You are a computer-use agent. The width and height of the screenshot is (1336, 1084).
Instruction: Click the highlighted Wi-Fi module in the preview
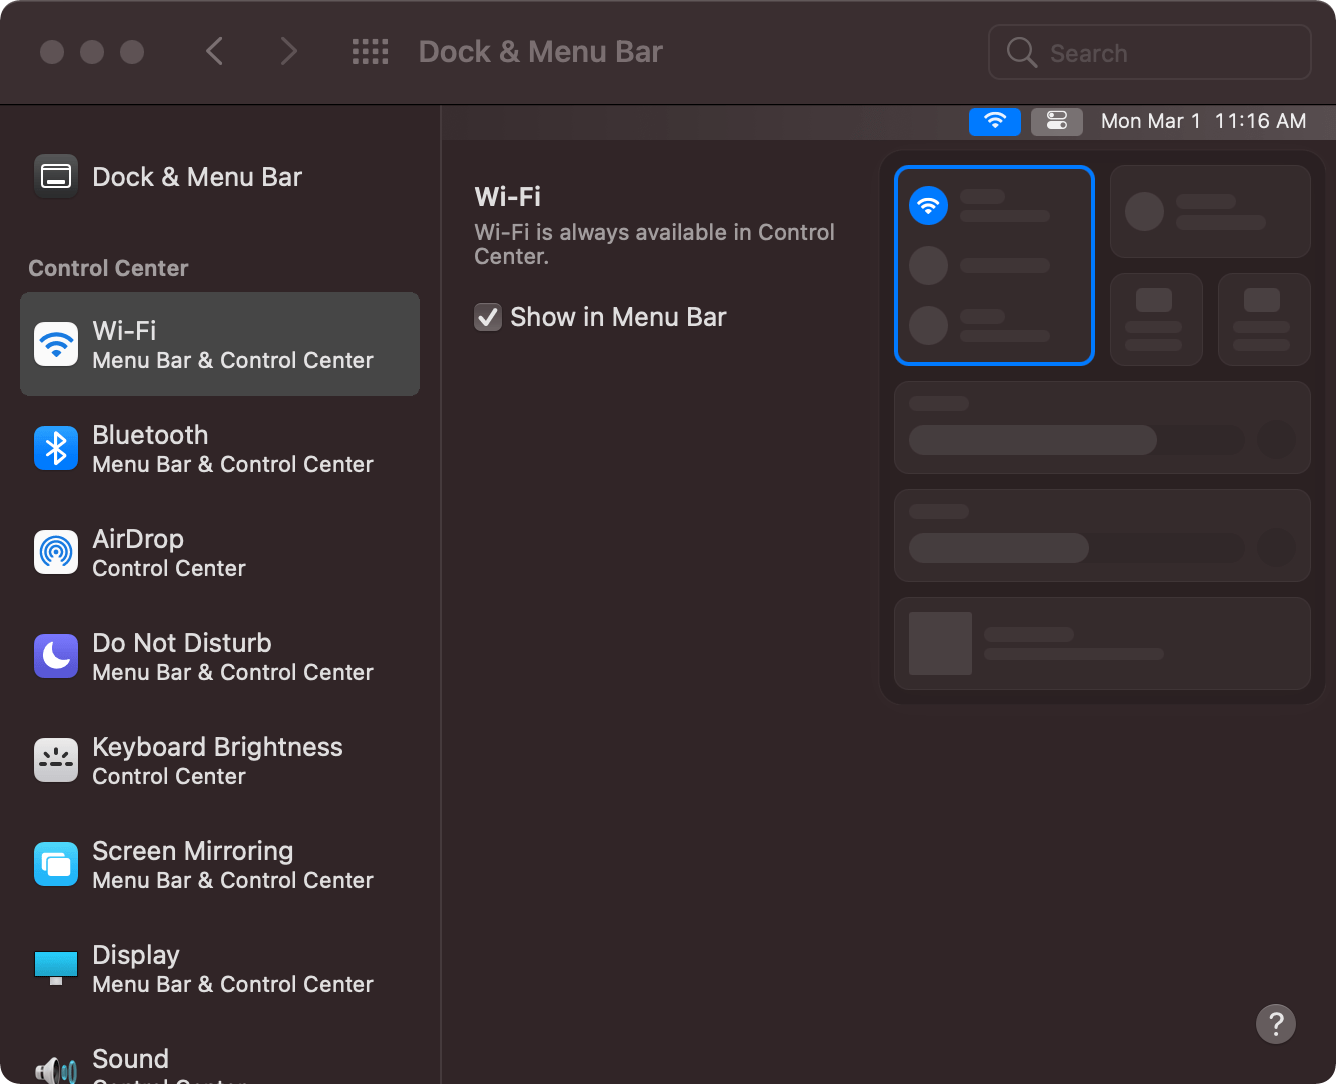point(994,266)
